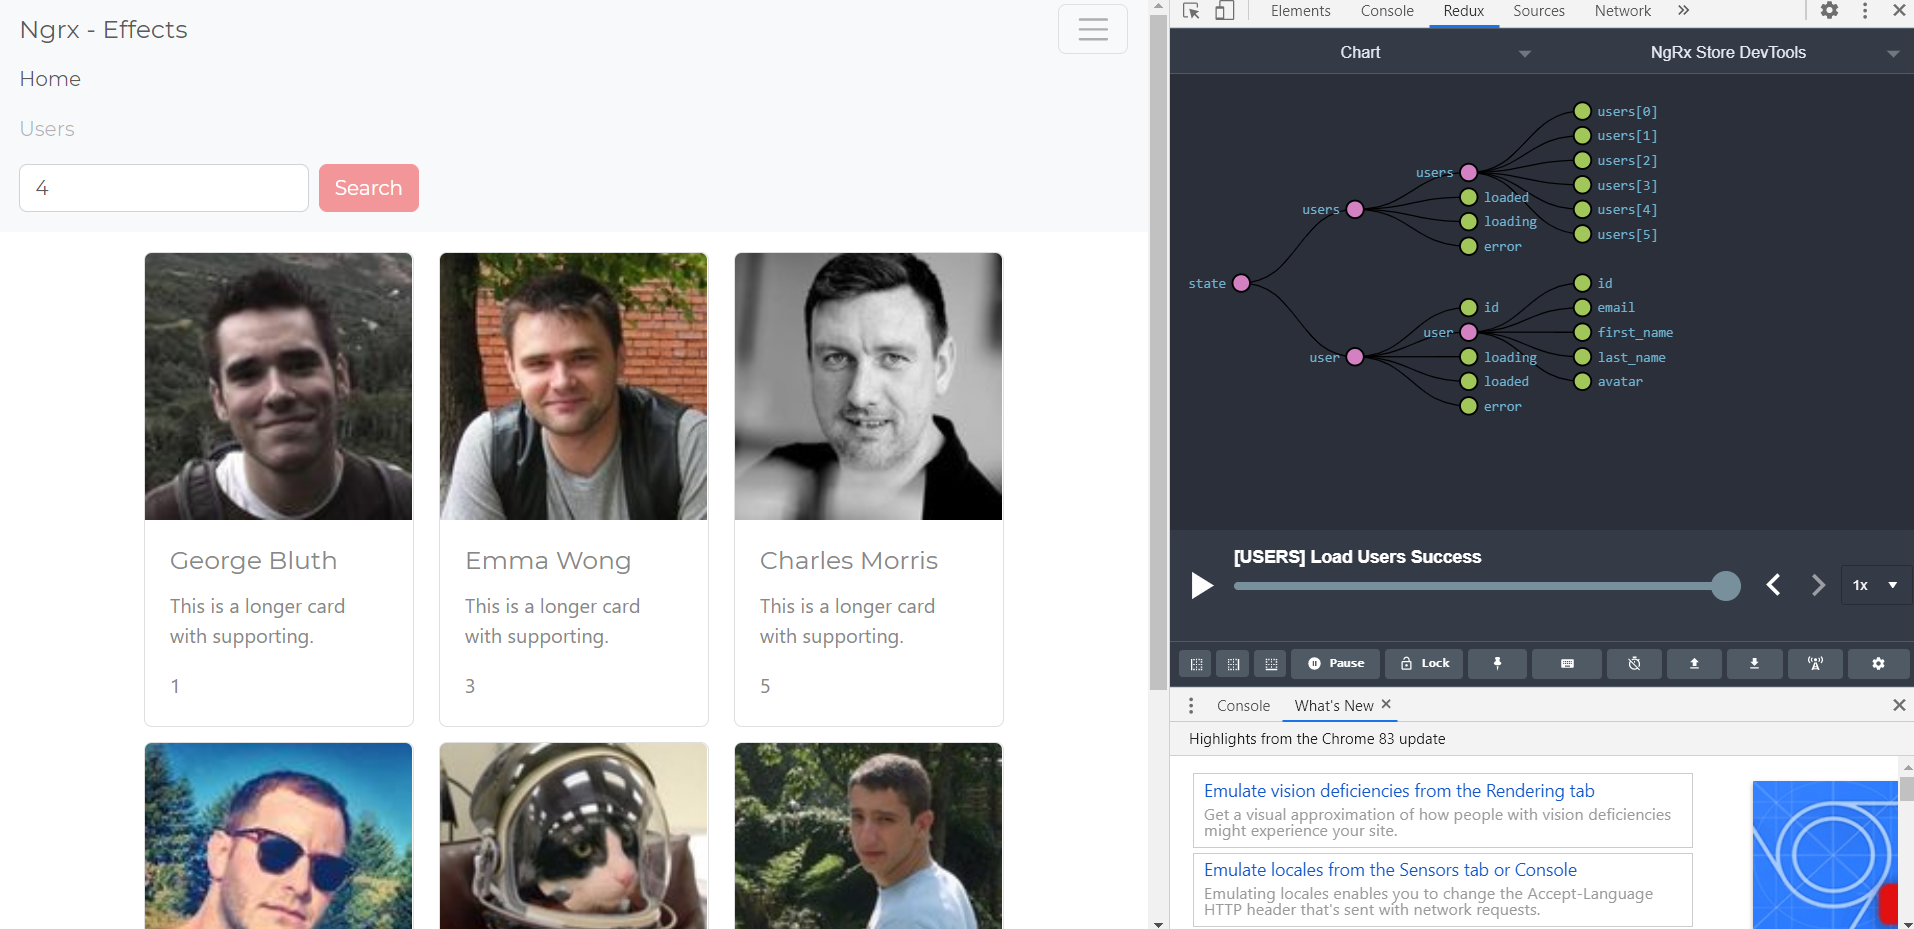Step to the previous action

click(1773, 585)
